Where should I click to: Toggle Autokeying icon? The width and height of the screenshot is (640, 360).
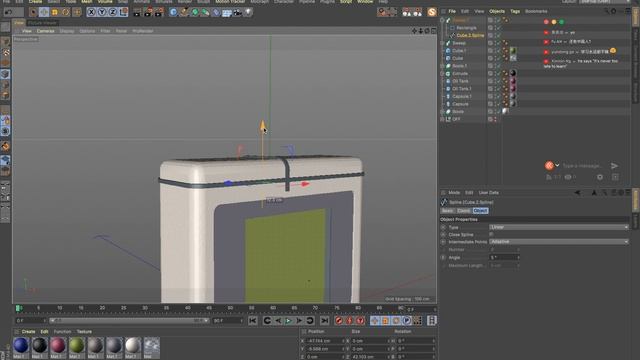pos(349,321)
